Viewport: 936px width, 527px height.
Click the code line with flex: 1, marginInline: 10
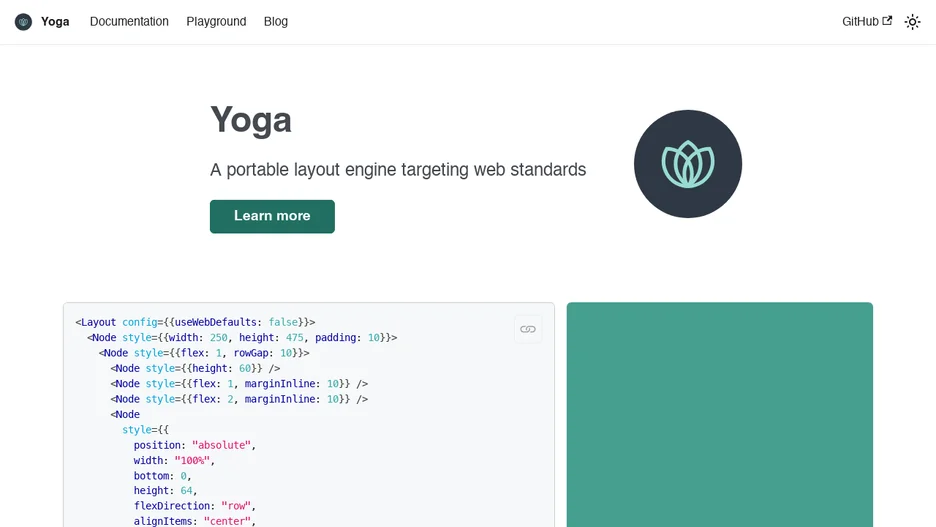[x=239, y=384]
